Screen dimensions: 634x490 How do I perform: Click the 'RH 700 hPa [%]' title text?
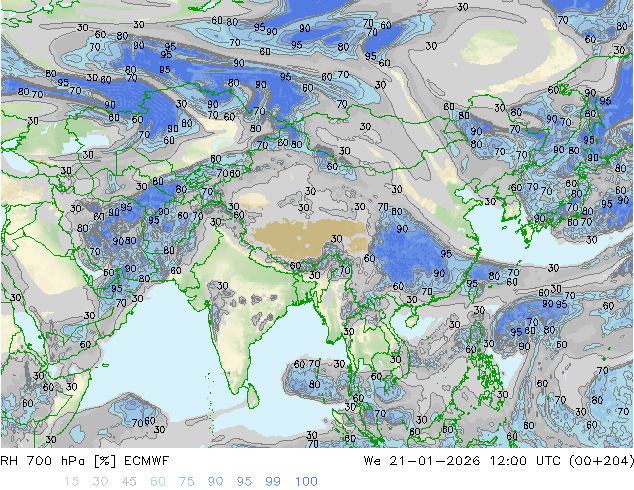click(x=58, y=461)
